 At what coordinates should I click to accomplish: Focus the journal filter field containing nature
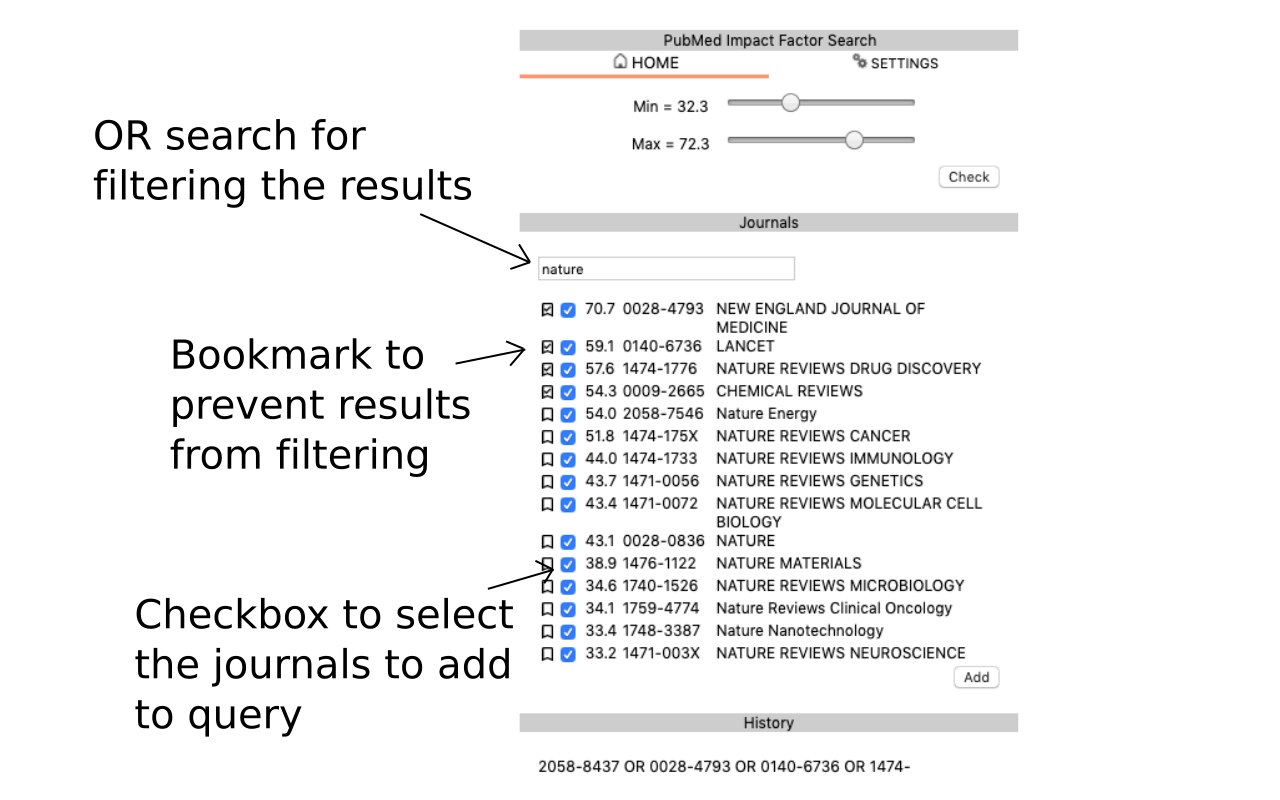pyautogui.click(x=666, y=268)
